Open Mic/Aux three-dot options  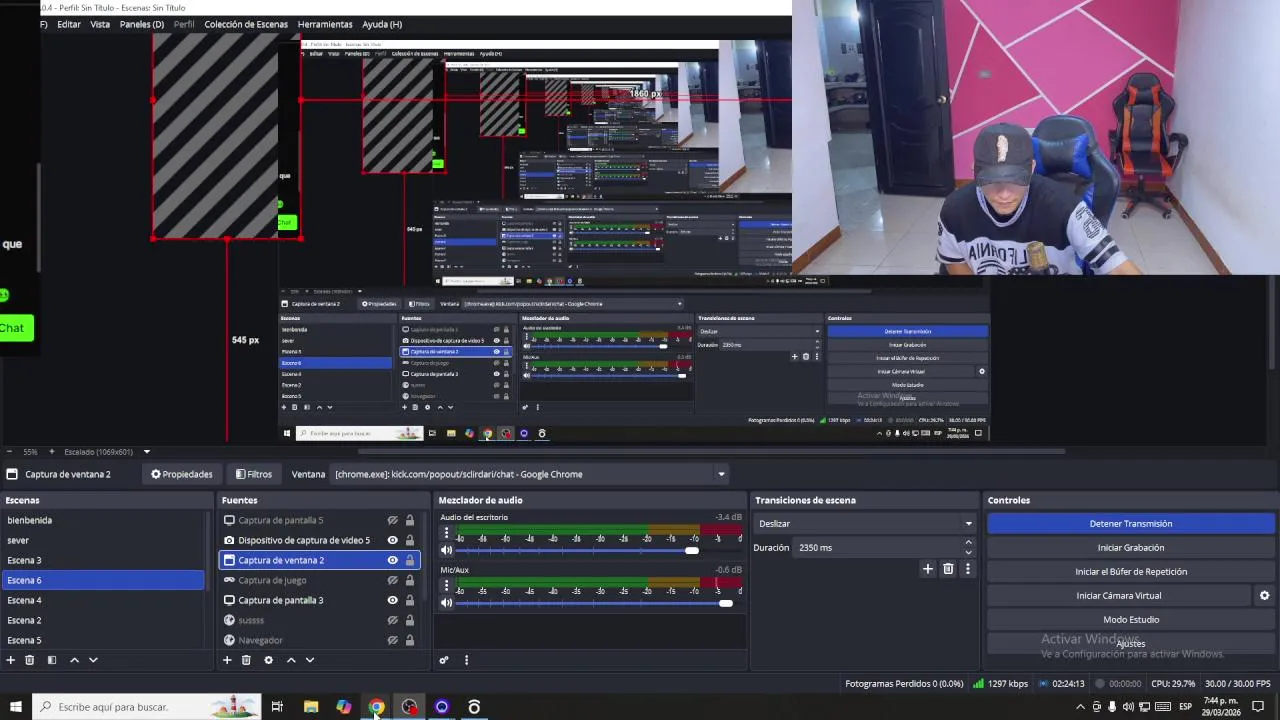click(x=446, y=586)
